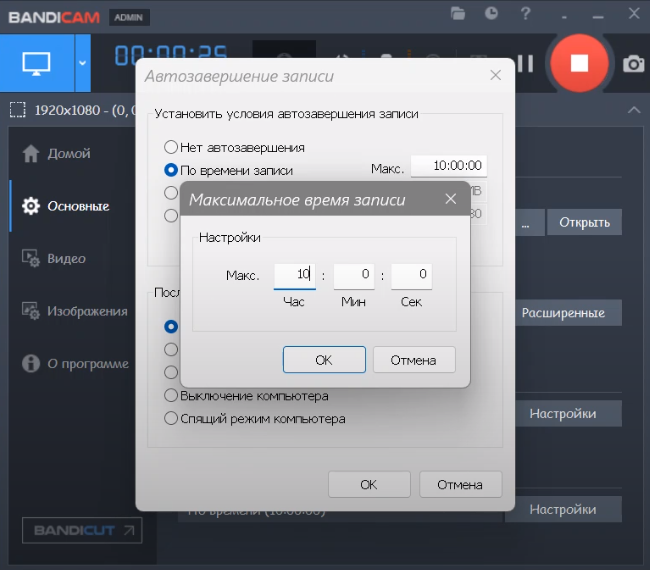
Task: Select the Нет автозавершения radio button
Action: pos(171,147)
